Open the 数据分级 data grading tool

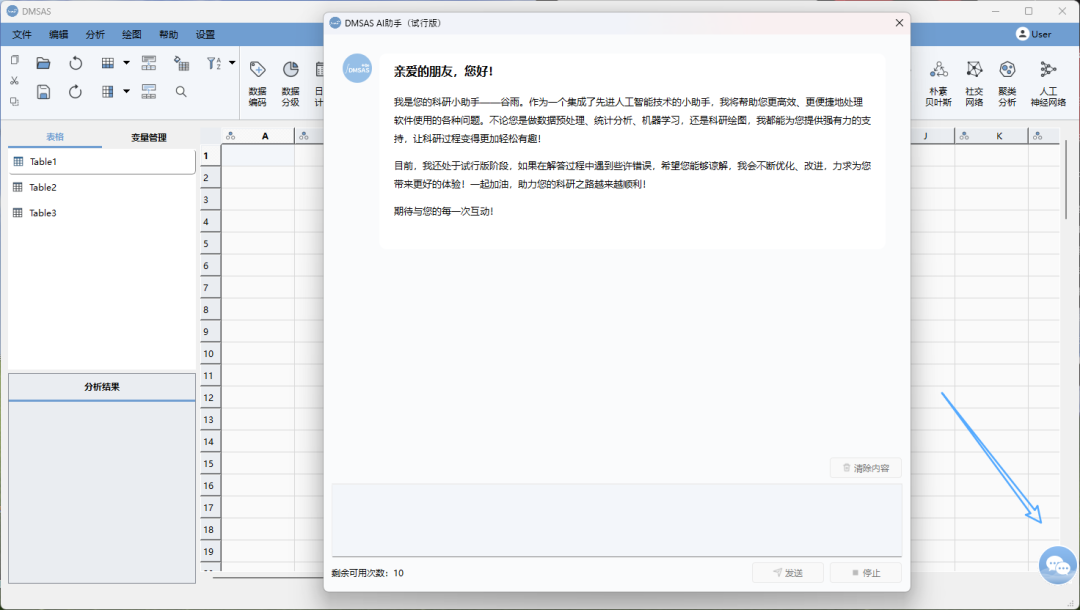tap(290, 81)
